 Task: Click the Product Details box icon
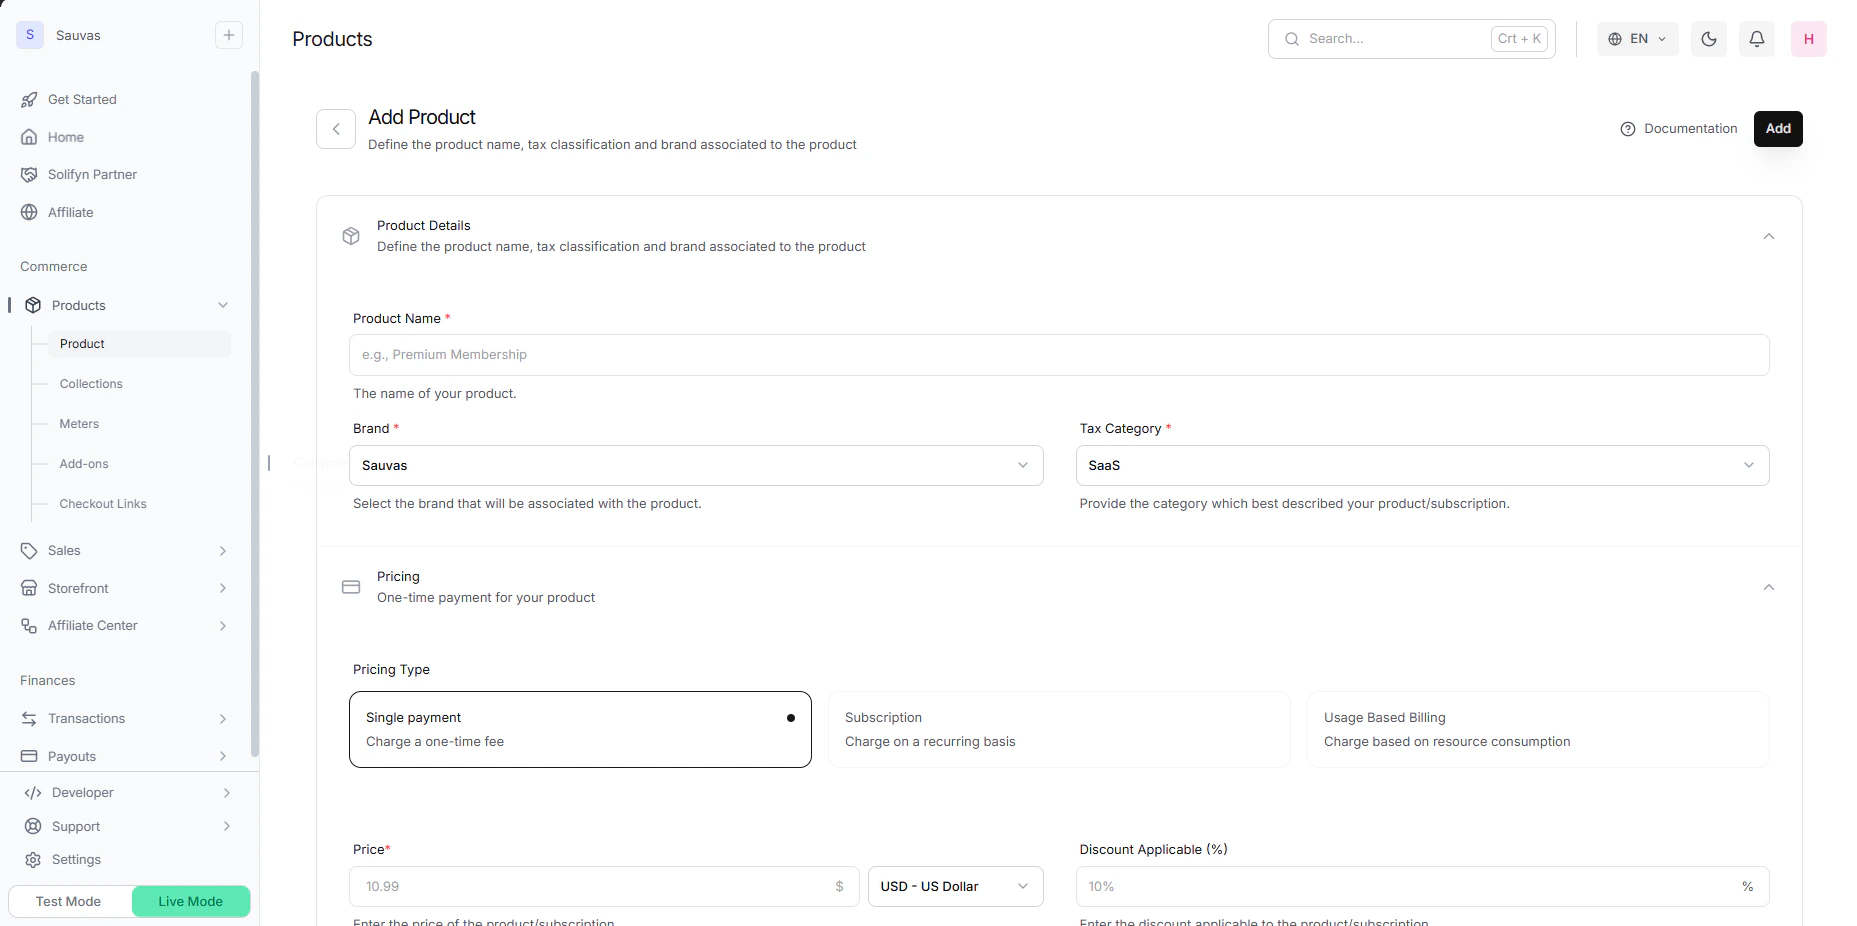(x=351, y=236)
